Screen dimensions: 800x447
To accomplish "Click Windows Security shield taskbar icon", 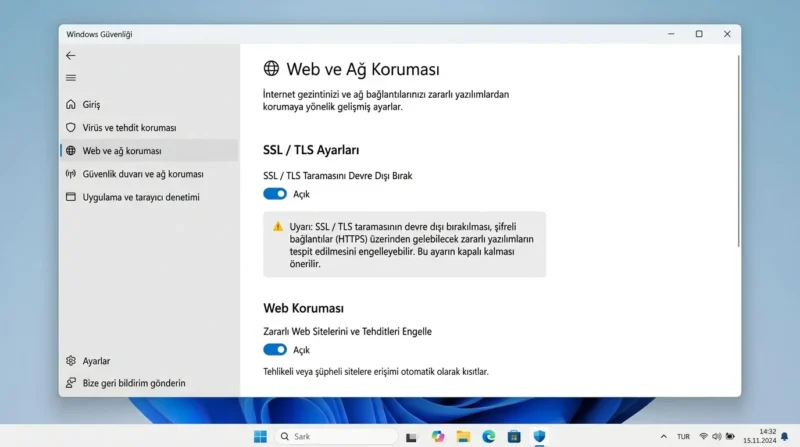I will [x=539, y=436].
